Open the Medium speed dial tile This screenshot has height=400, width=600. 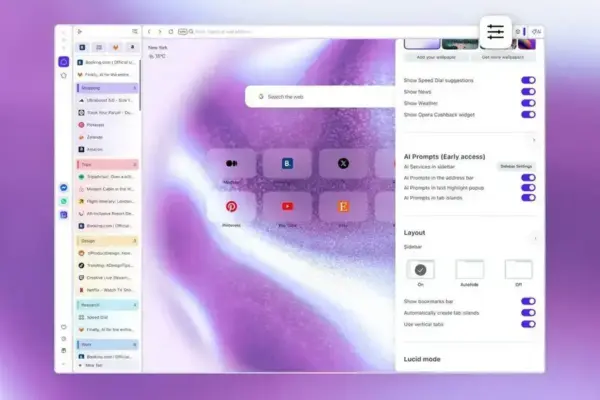coord(232,163)
